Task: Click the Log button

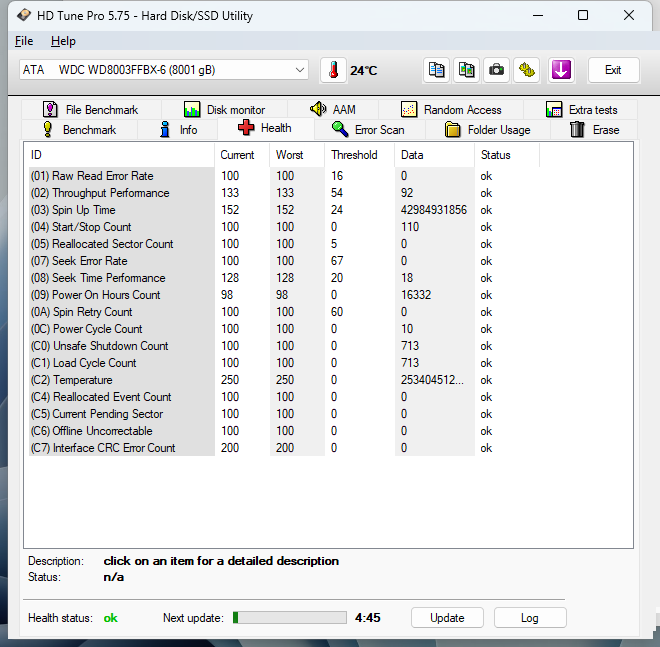Action: (x=530, y=618)
